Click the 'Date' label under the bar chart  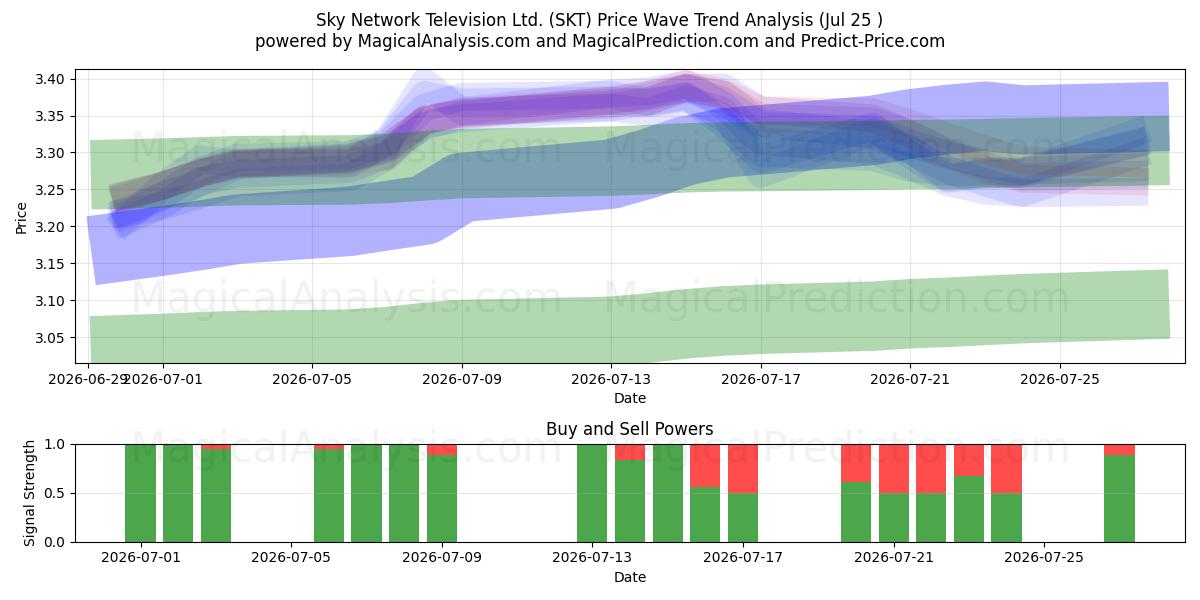pos(630,577)
